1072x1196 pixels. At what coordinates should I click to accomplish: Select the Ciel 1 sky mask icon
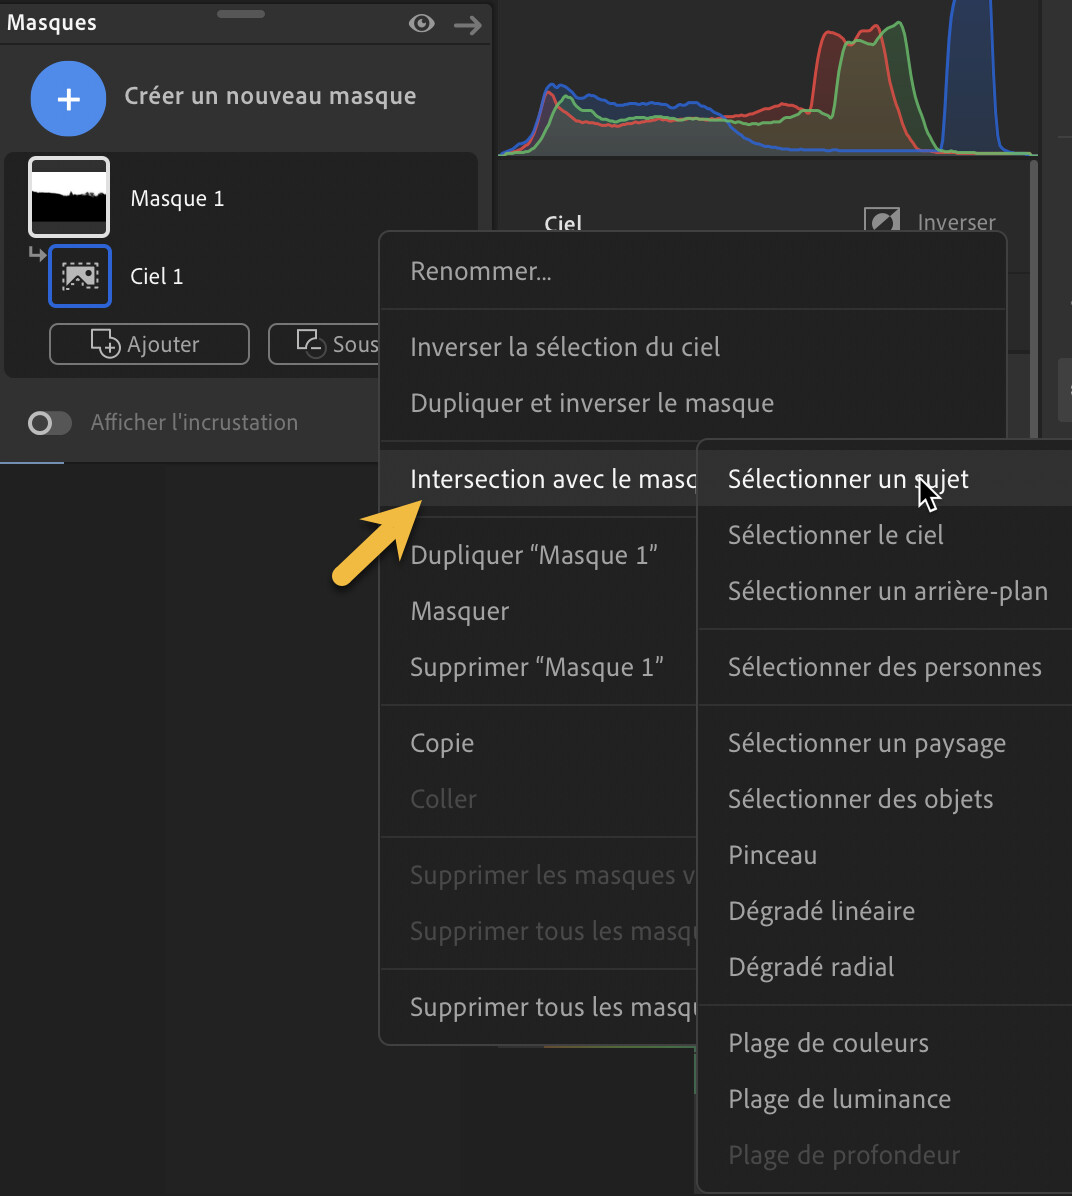80,276
